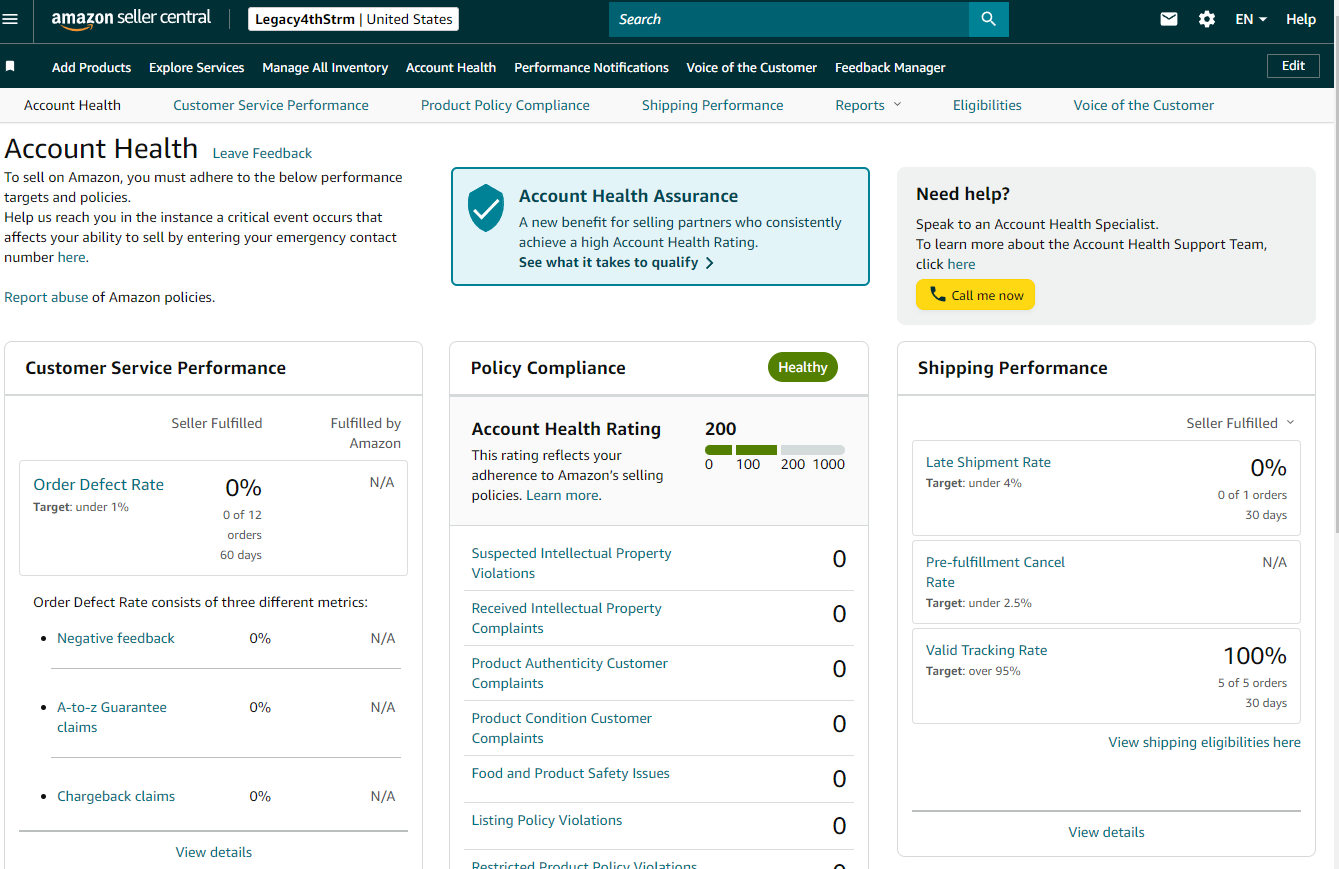Click the Amazon Seller Central logo
The image size is (1339, 869).
tap(131, 19)
